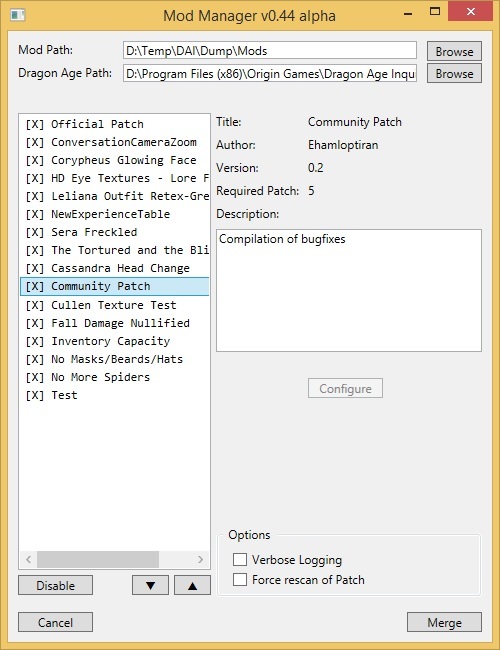Move selected mod up with up arrow
500x650 pixels.
pos(192,585)
